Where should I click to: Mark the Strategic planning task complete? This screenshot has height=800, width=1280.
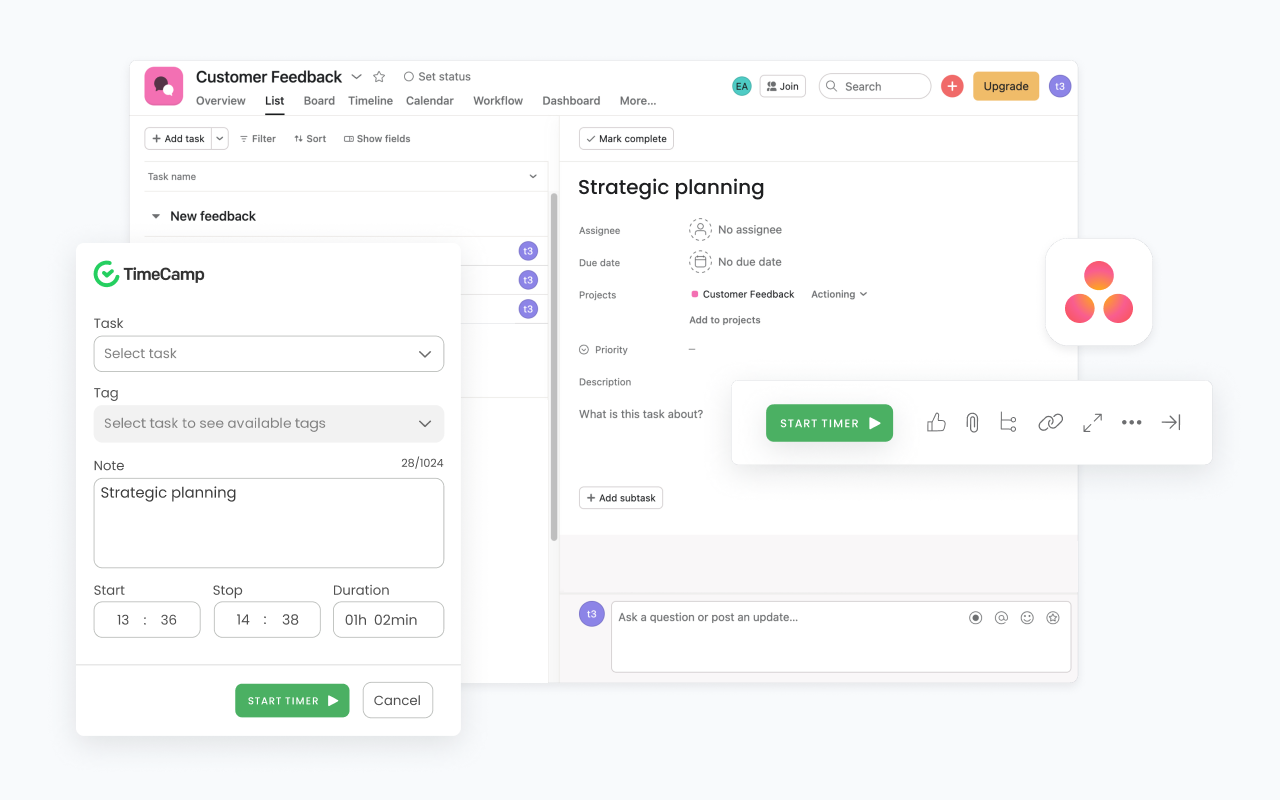[x=626, y=138]
